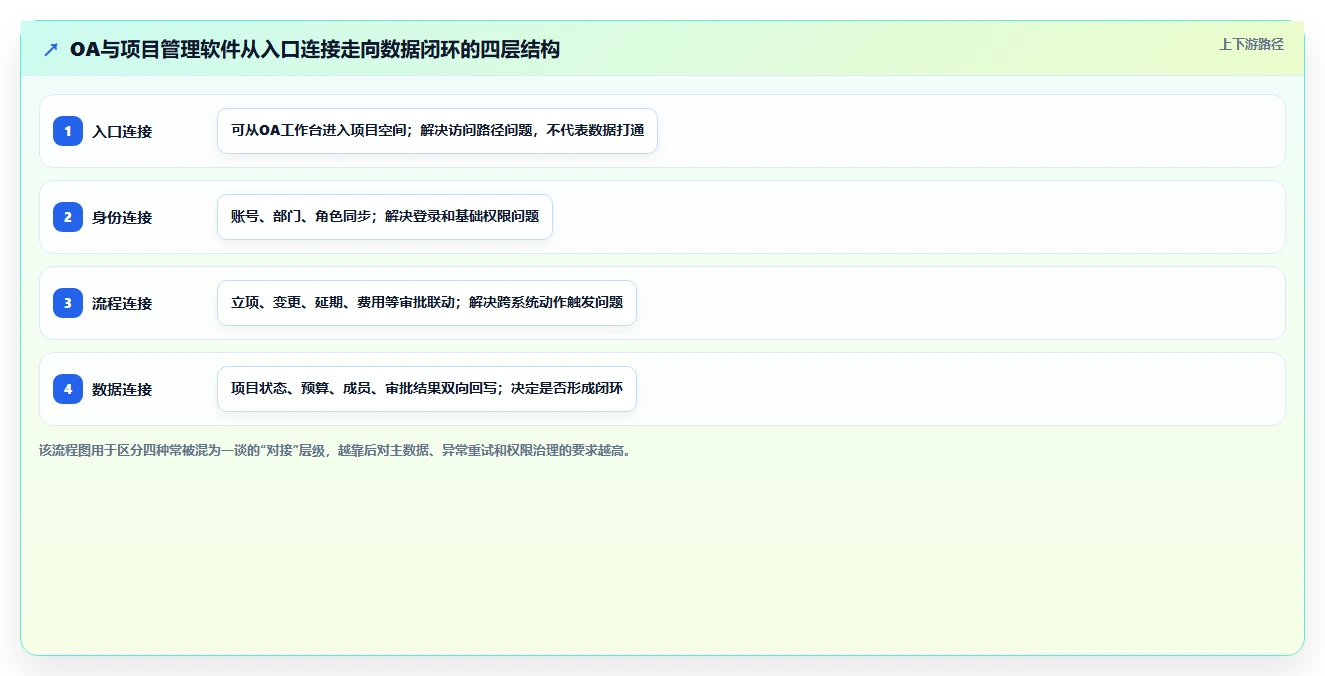
Task: Click the number 4 step badge
Action: point(68,389)
